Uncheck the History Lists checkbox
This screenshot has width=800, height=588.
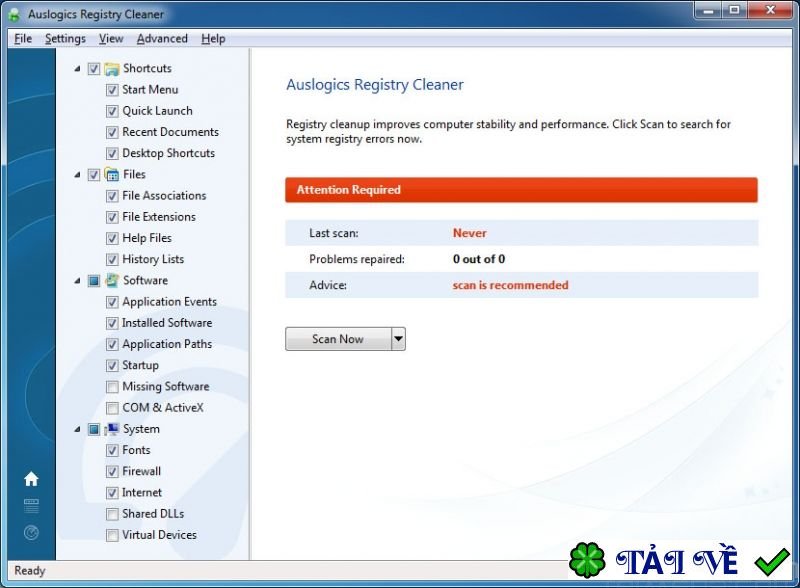112,259
